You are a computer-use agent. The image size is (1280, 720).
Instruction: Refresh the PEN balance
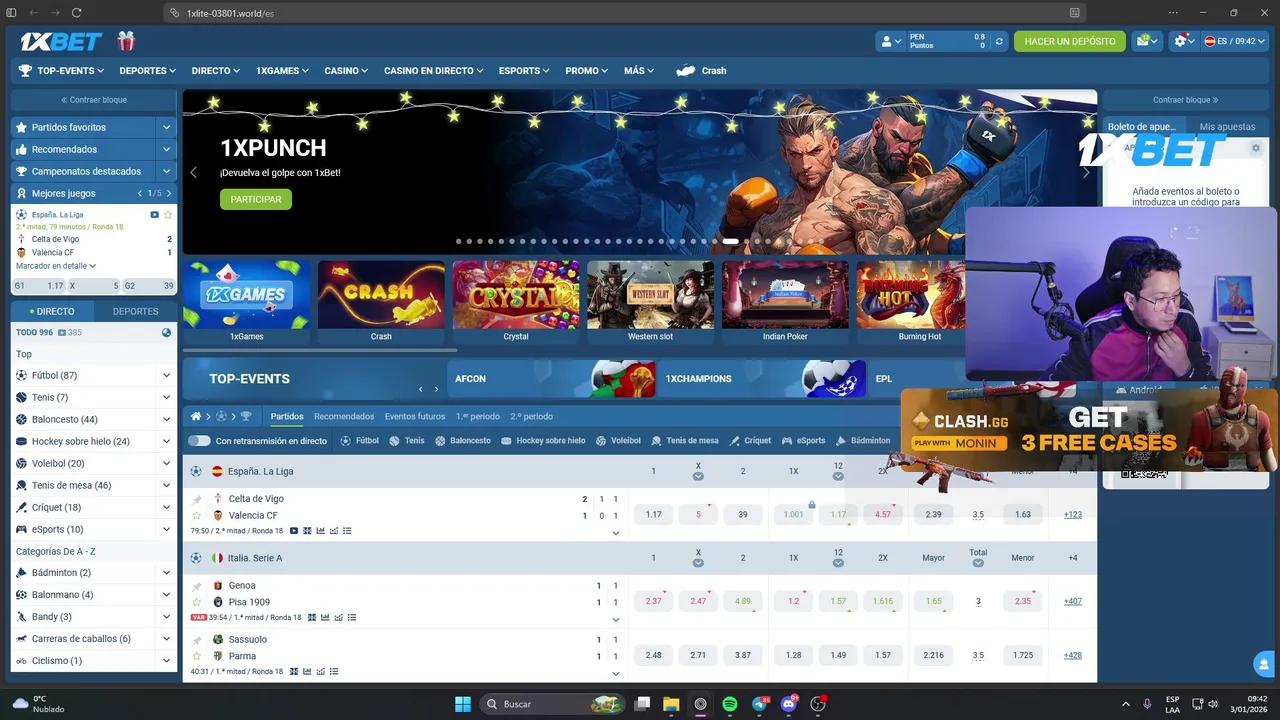tap(998, 41)
